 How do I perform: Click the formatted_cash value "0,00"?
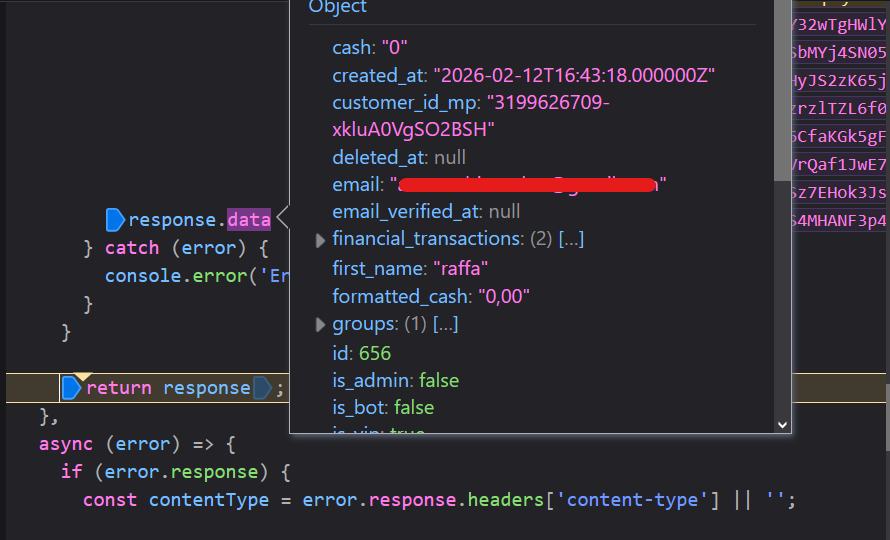504,296
